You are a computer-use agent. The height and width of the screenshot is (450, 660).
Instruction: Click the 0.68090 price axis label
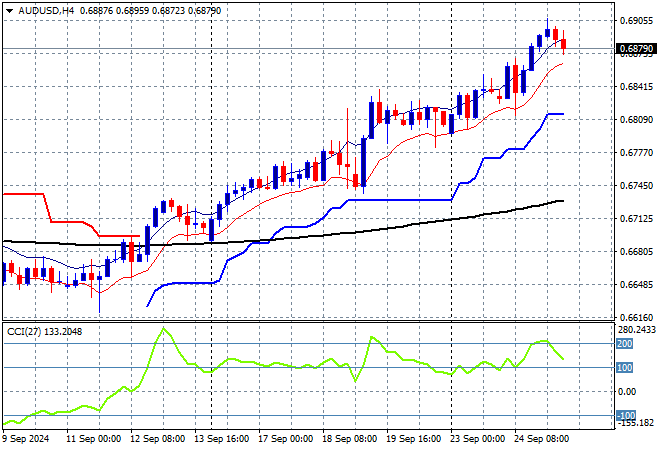click(636, 120)
